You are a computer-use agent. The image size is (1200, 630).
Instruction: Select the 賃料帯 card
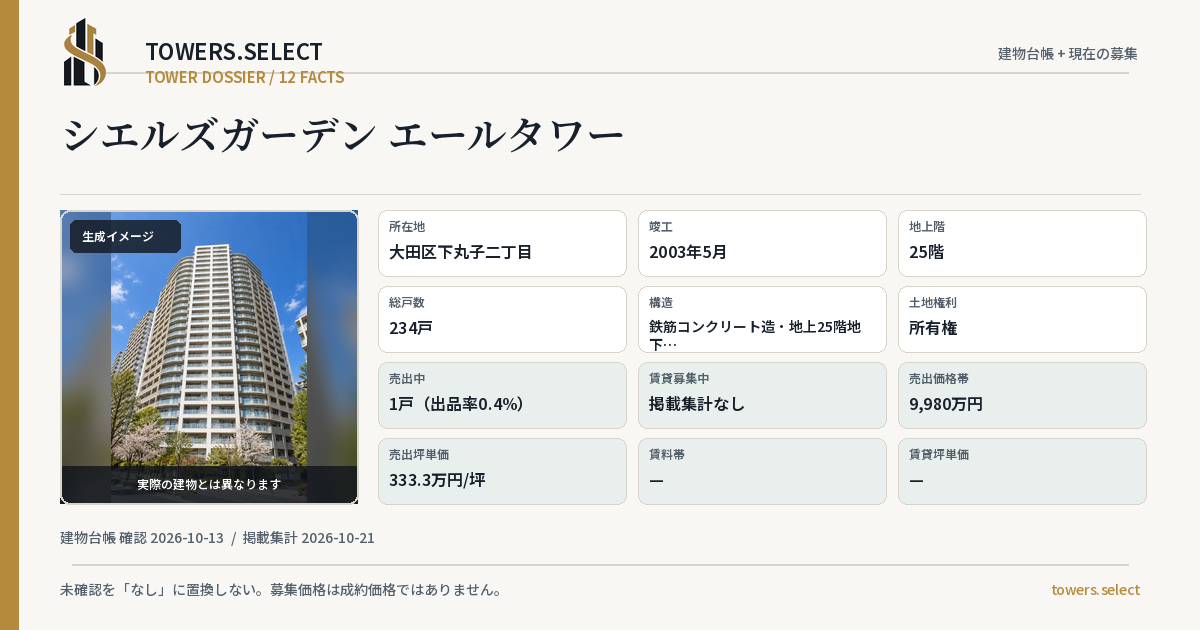(x=762, y=471)
